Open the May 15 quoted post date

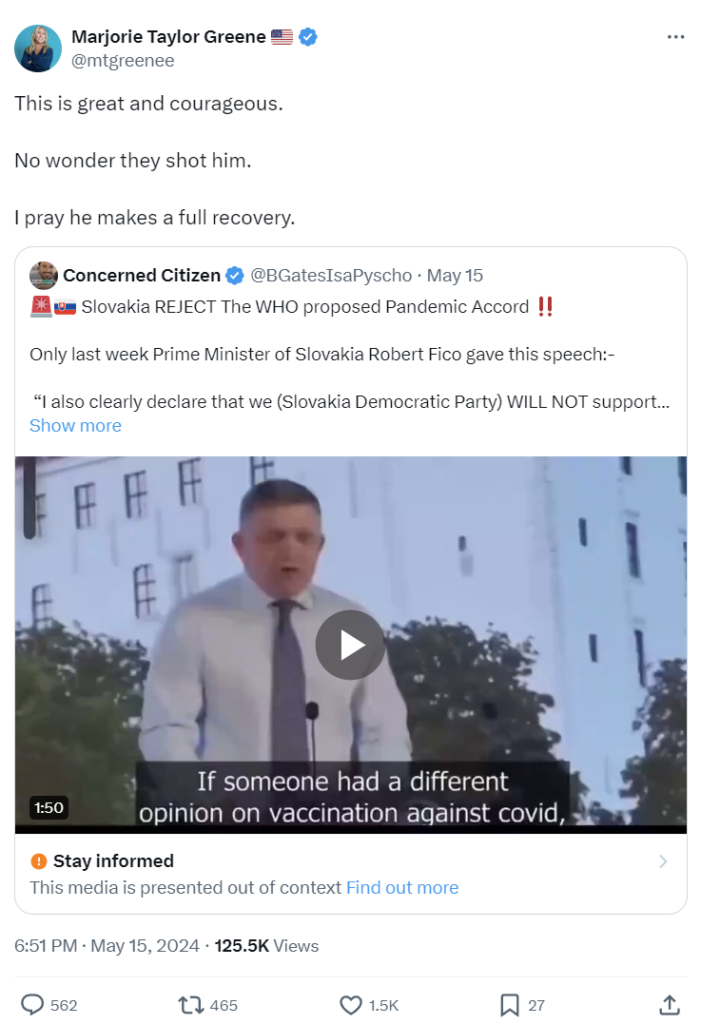(x=455, y=276)
